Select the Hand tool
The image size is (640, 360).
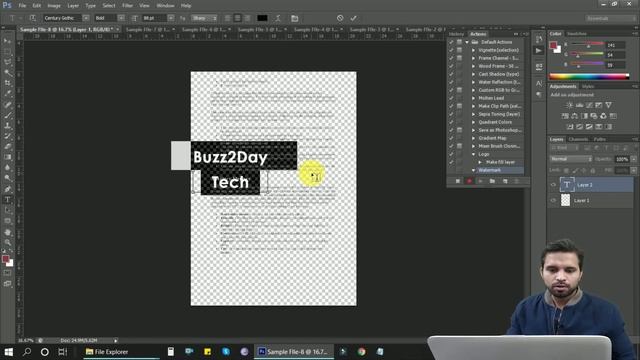7,232
